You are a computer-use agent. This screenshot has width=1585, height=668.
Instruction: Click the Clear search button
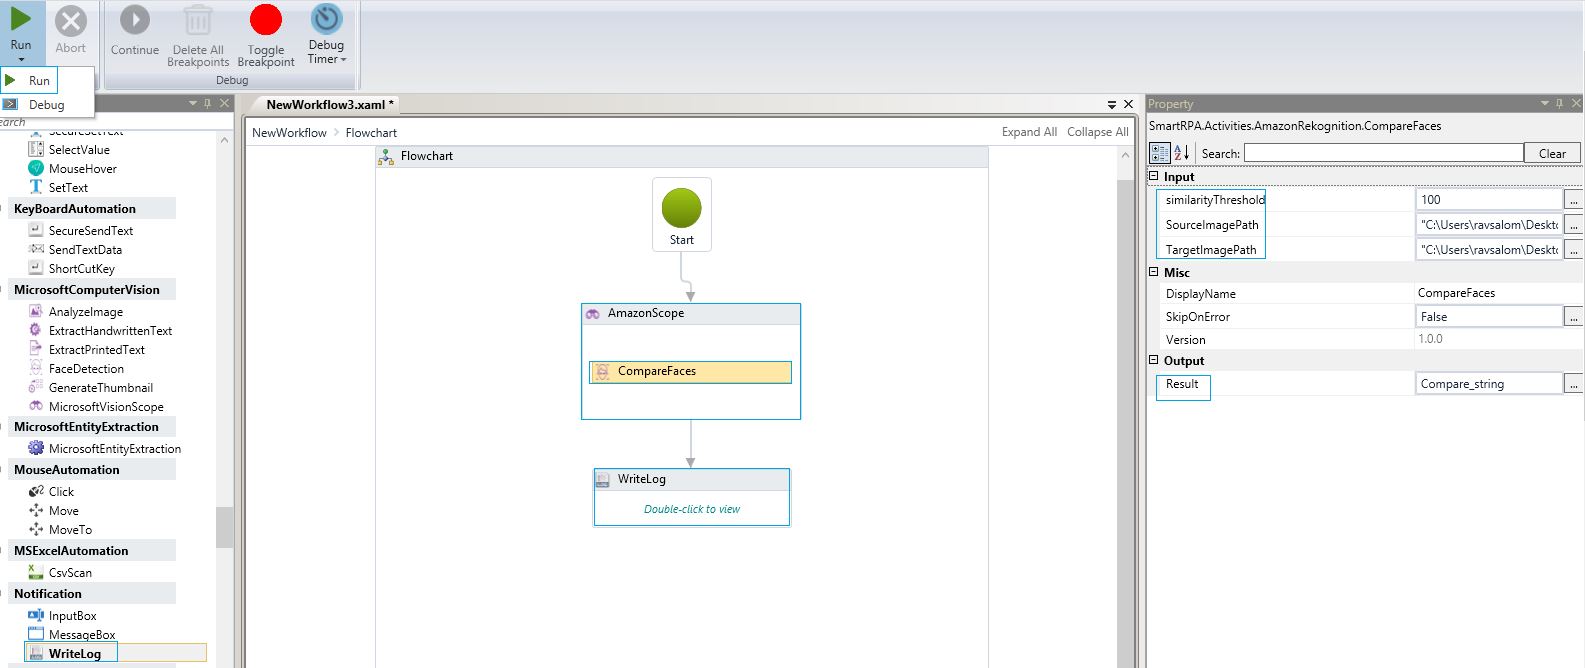click(x=1551, y=153)
